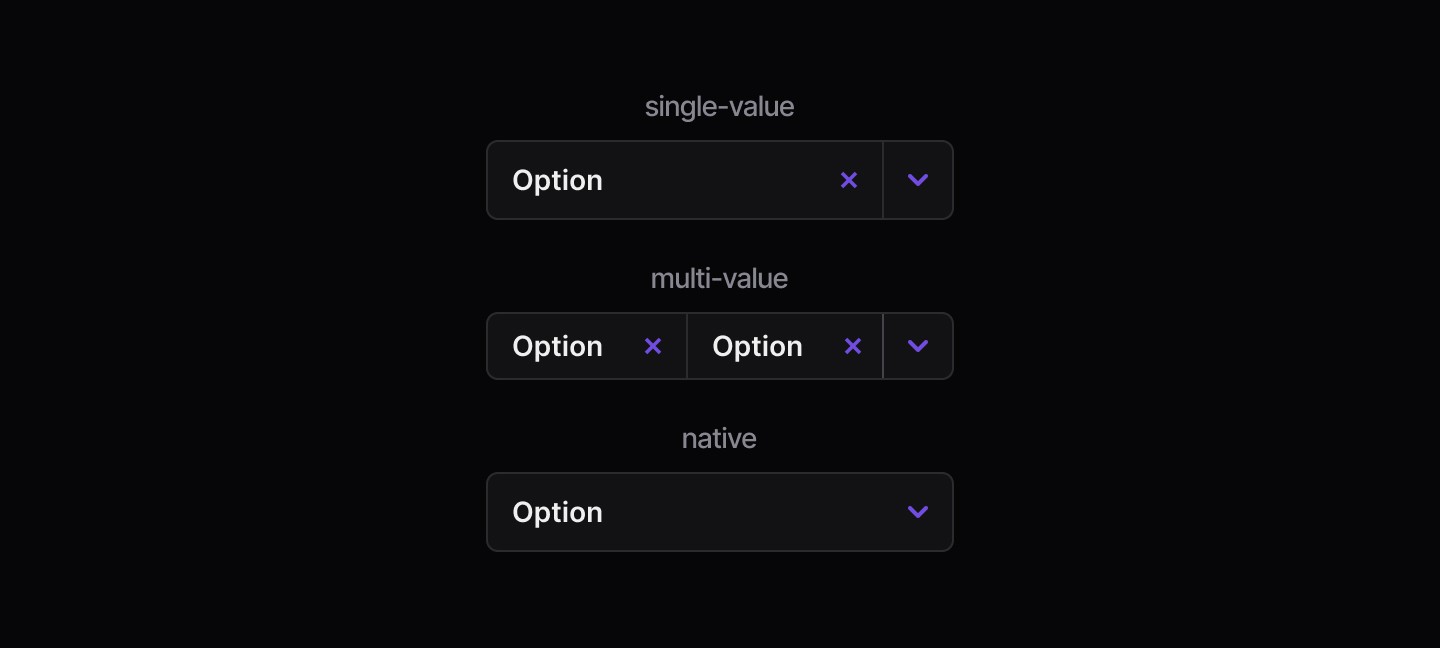Click the chevron icon in the native select

[x=918, y=512]
